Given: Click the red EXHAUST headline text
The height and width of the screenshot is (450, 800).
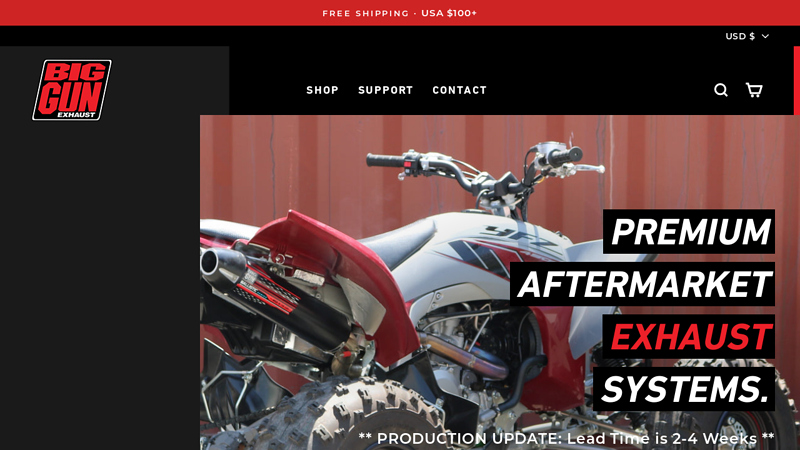Looking at the screenshot, I should click(x=691, y=337).
